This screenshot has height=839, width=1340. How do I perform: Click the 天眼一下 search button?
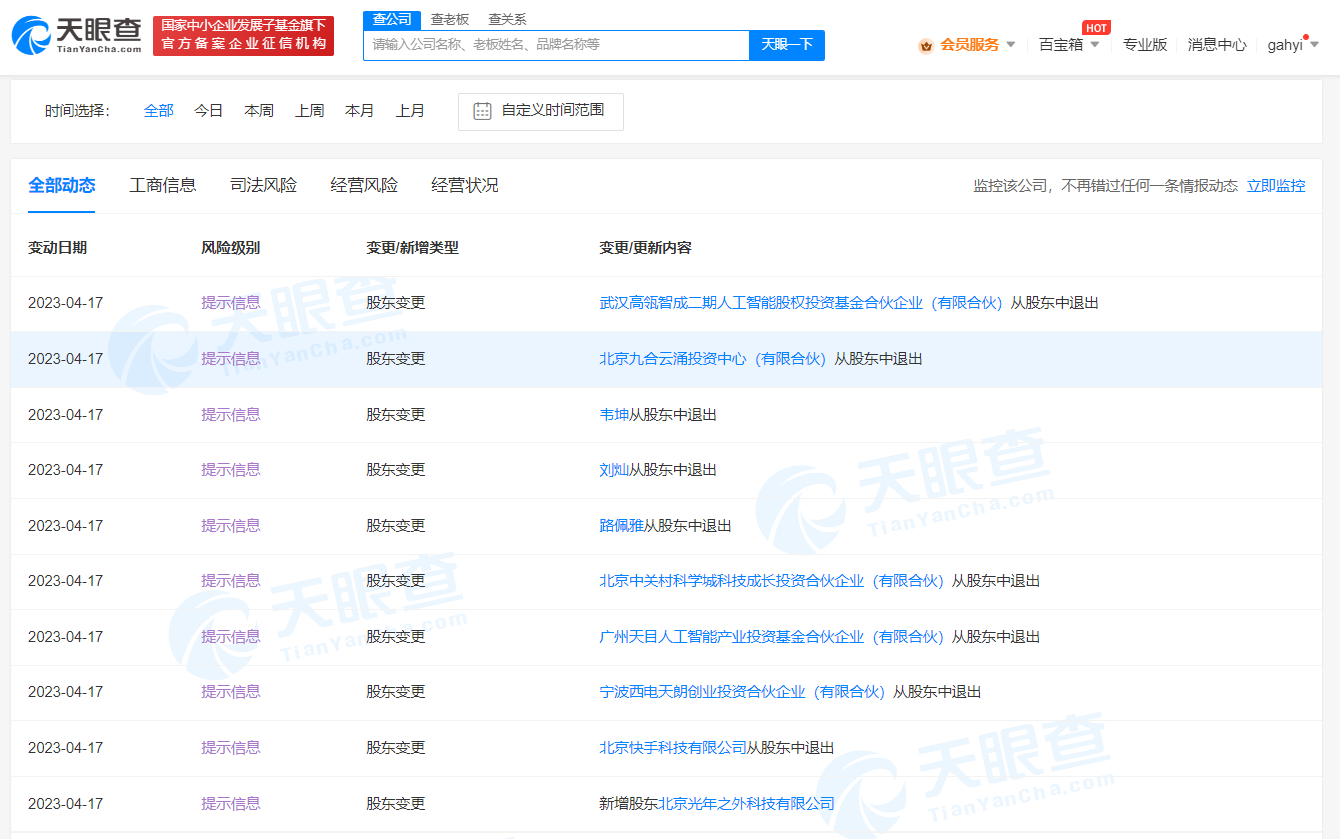[787, 45]
